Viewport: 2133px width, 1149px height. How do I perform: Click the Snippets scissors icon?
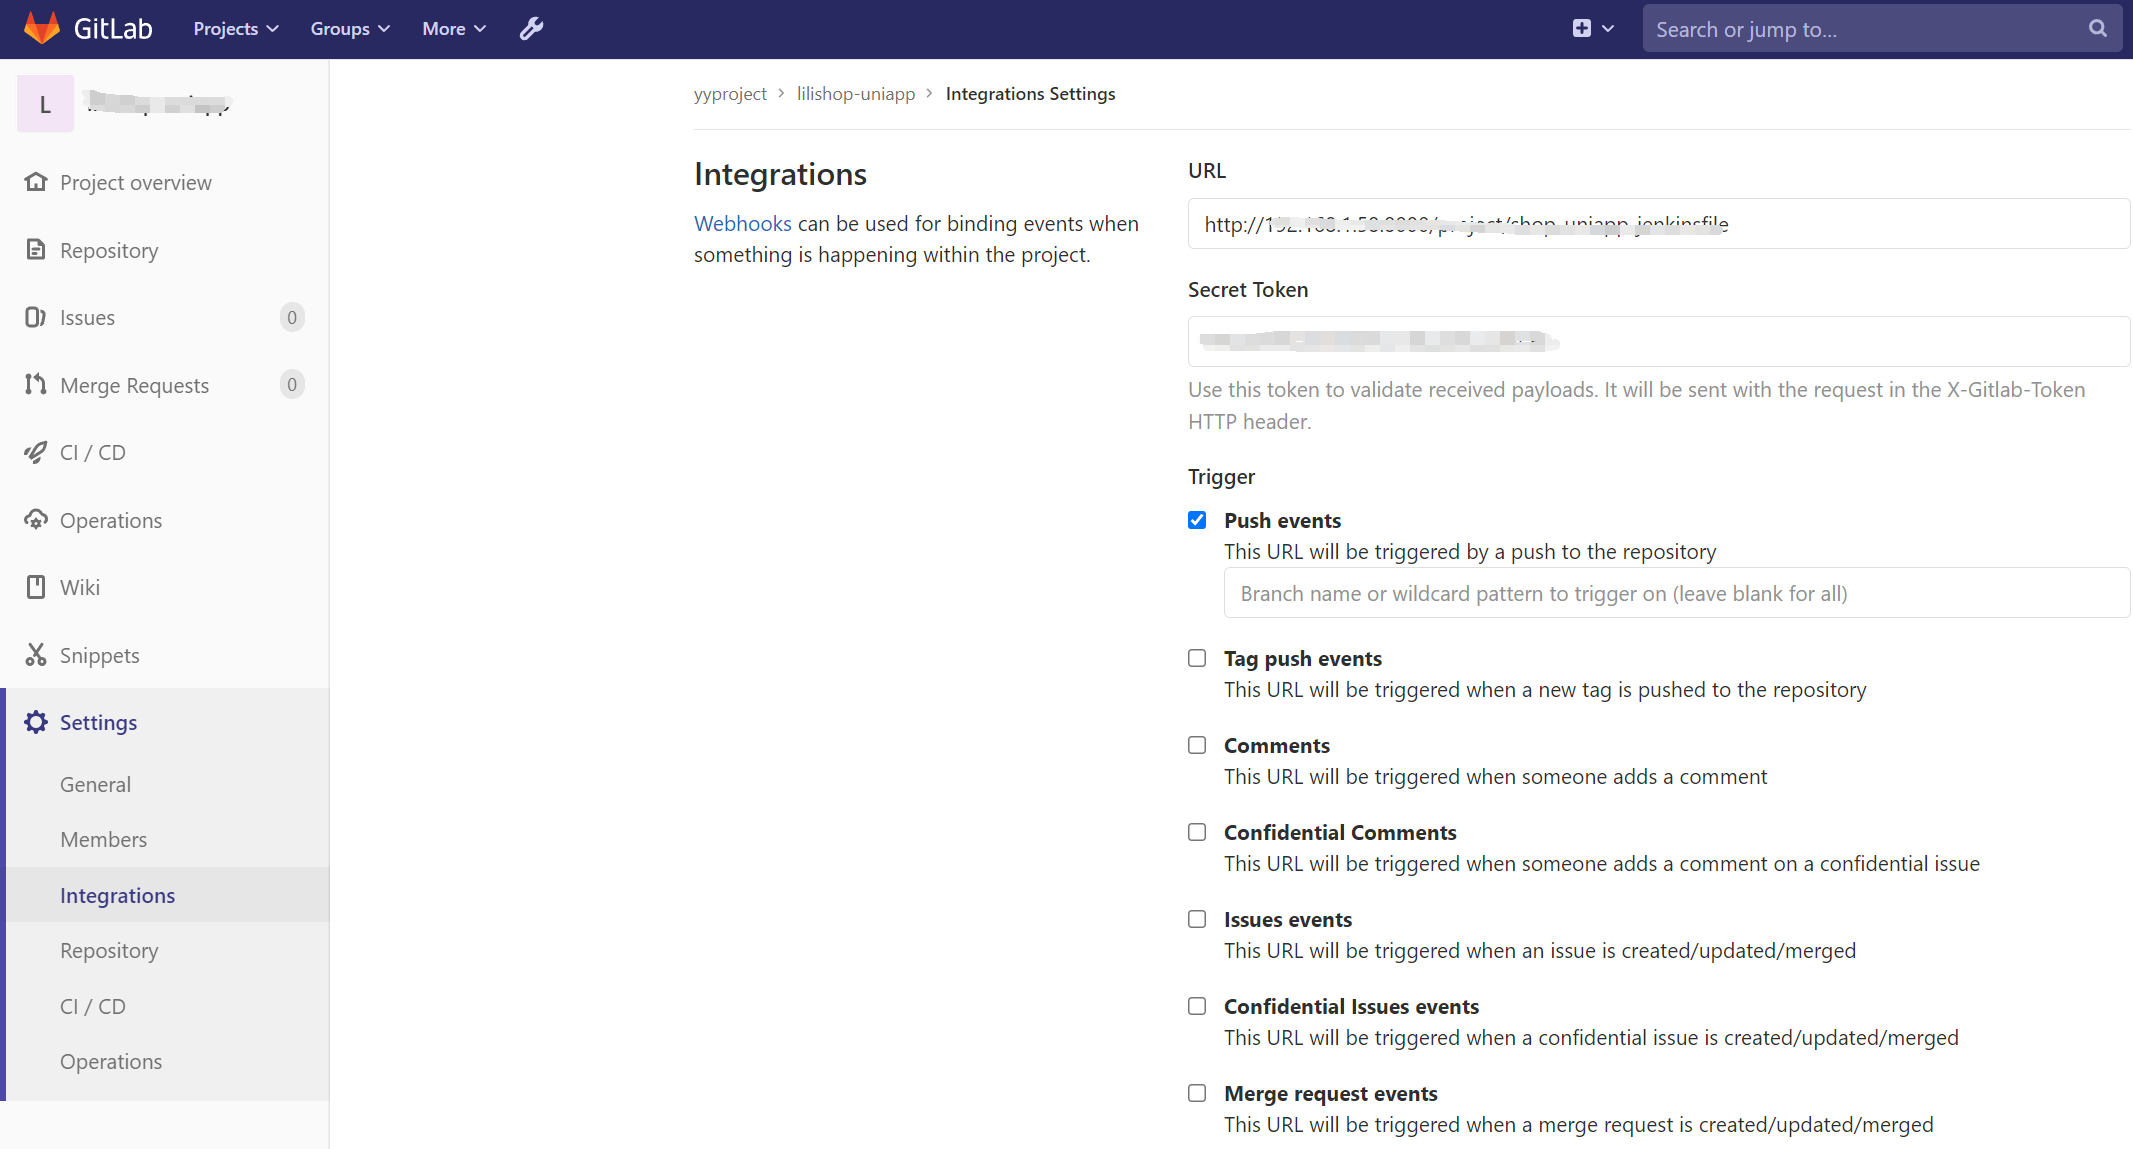pyautogui.click(x=36, y=655)
